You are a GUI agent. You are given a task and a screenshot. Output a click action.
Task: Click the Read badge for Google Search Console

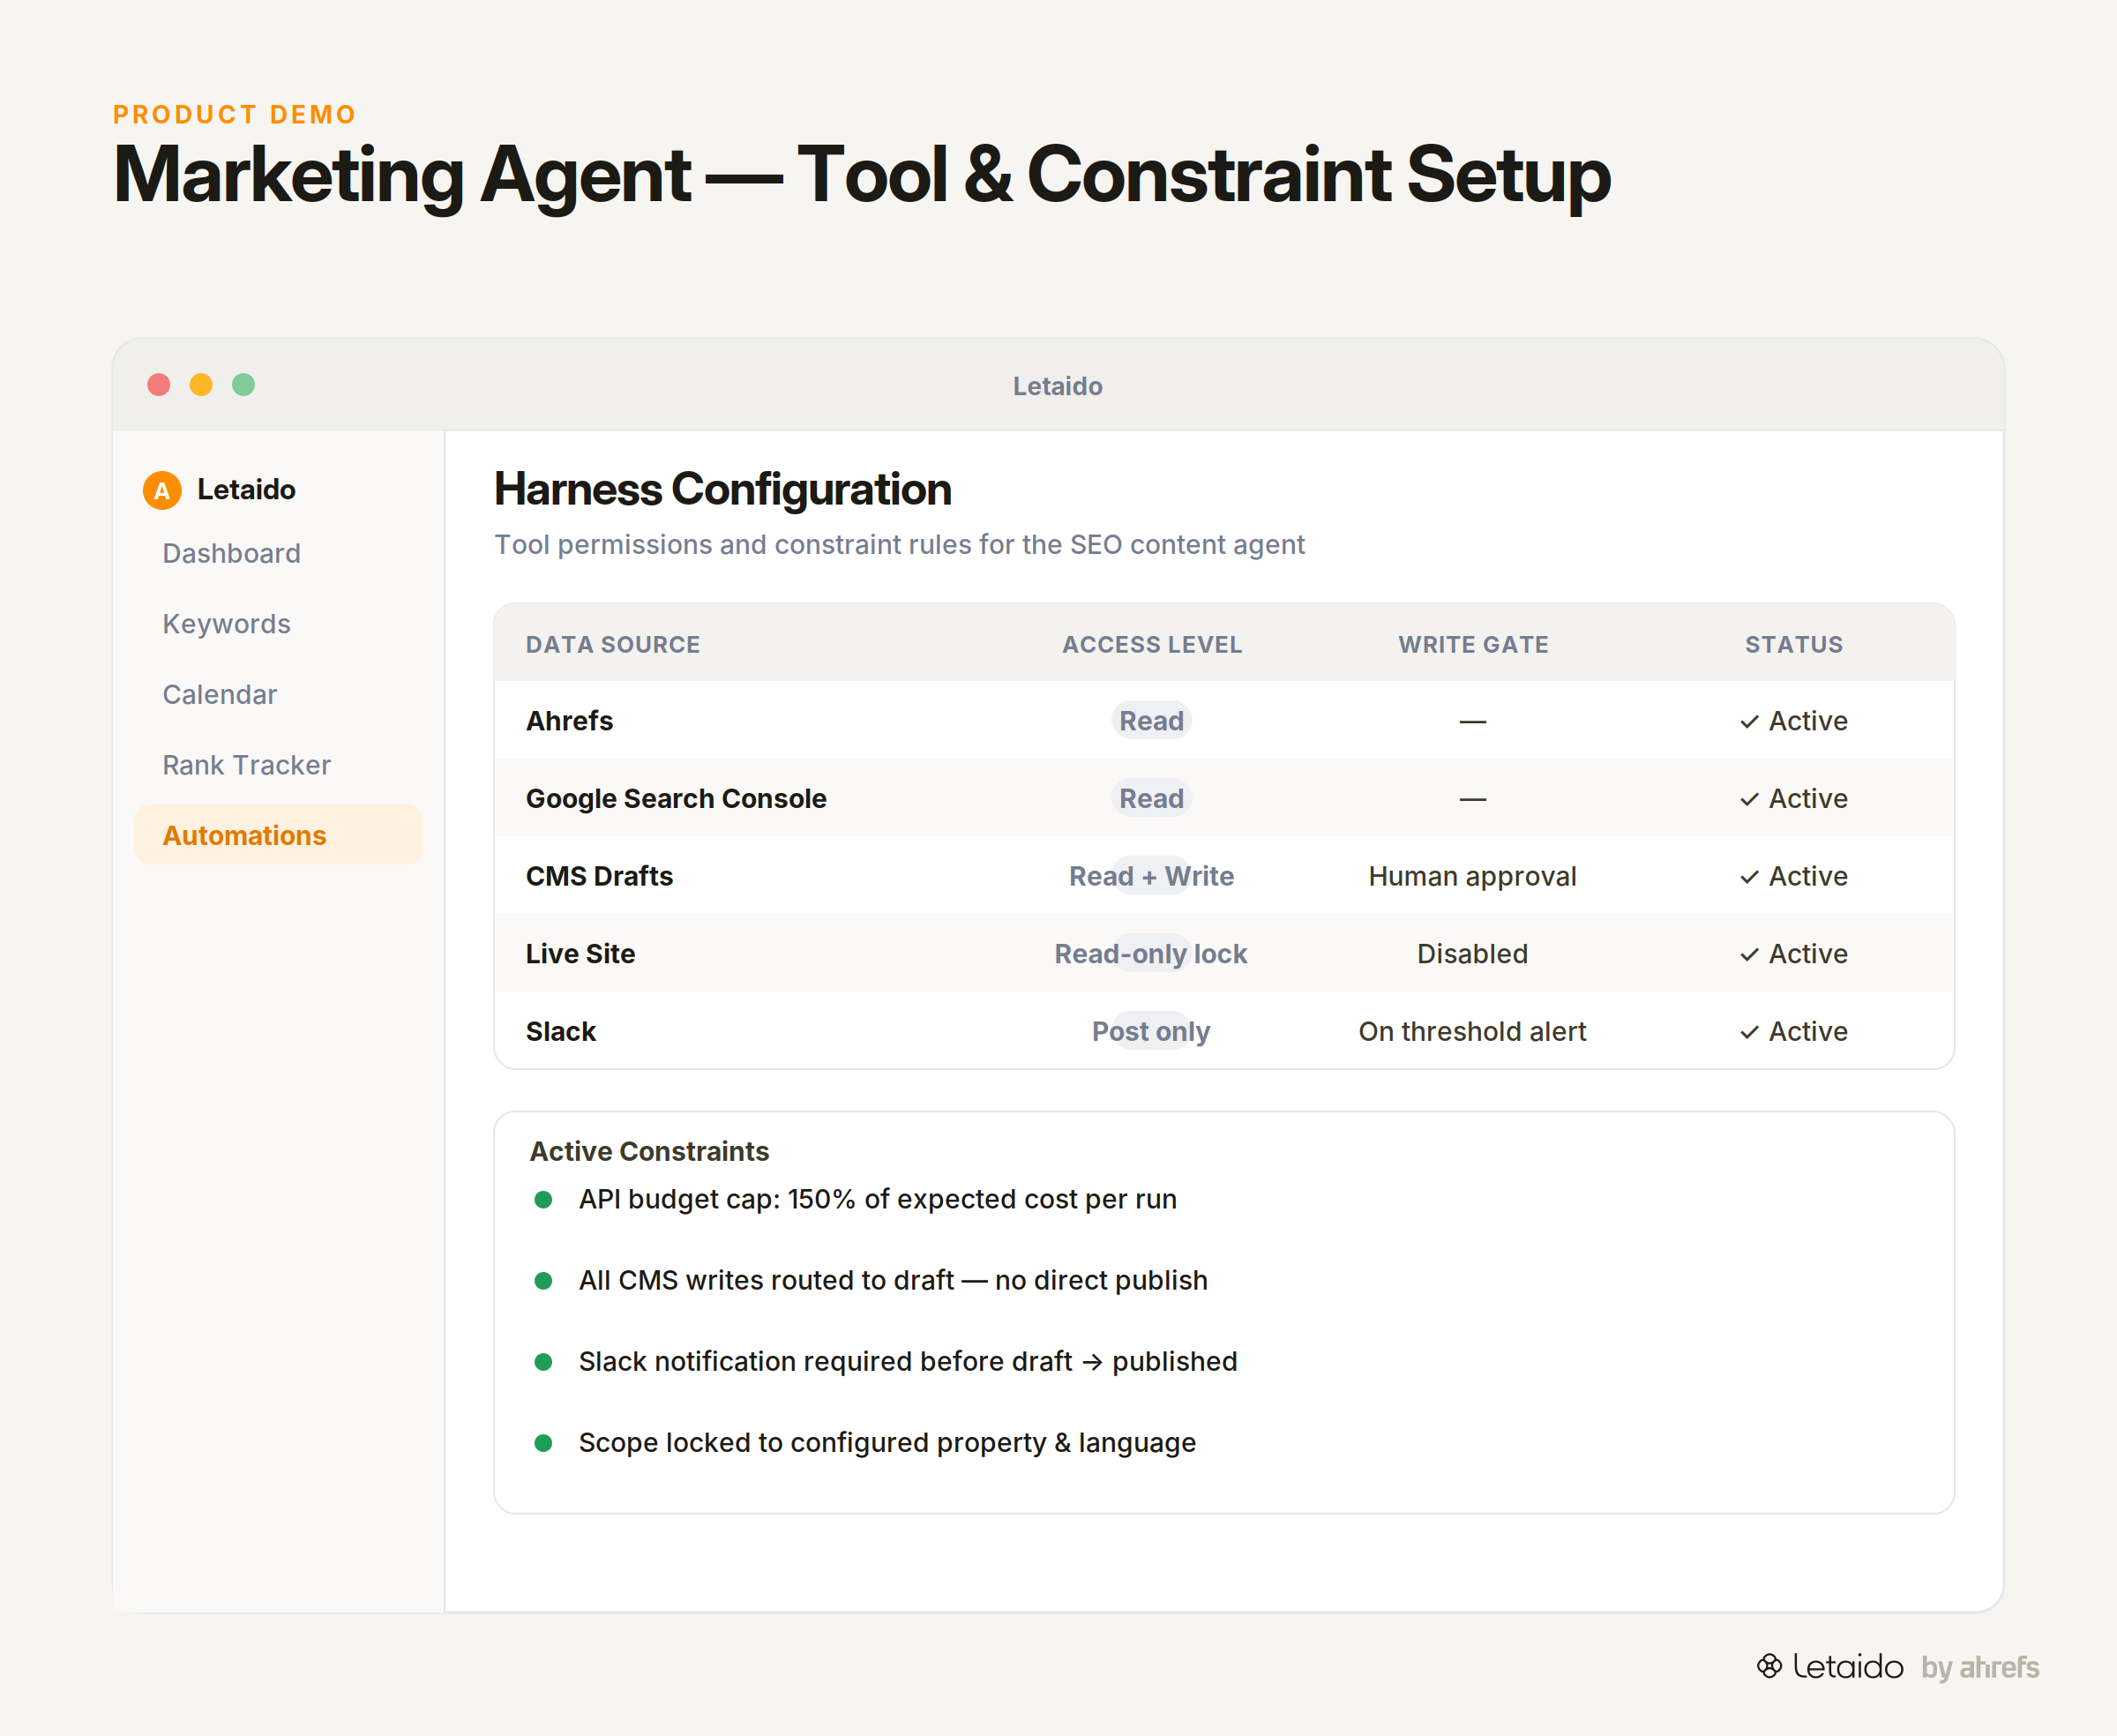1151,798
